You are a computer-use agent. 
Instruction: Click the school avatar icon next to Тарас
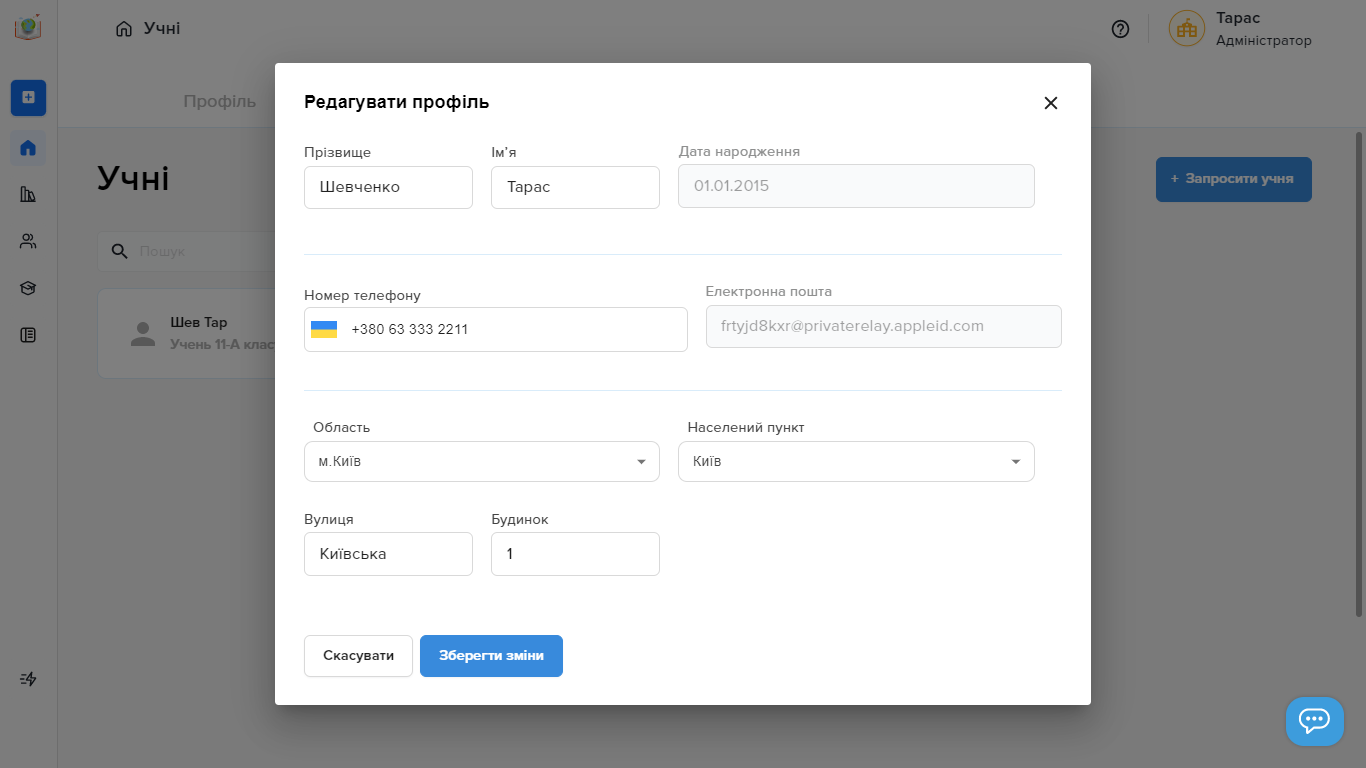click(1187, 29)
